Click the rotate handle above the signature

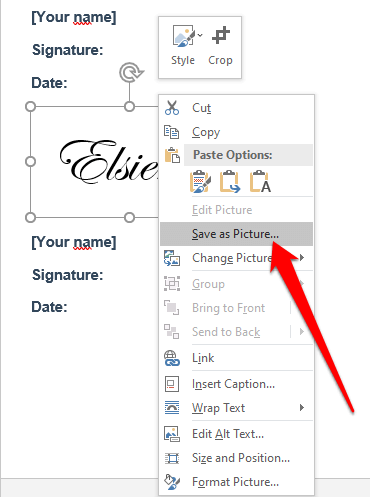(x=131, y=72)
